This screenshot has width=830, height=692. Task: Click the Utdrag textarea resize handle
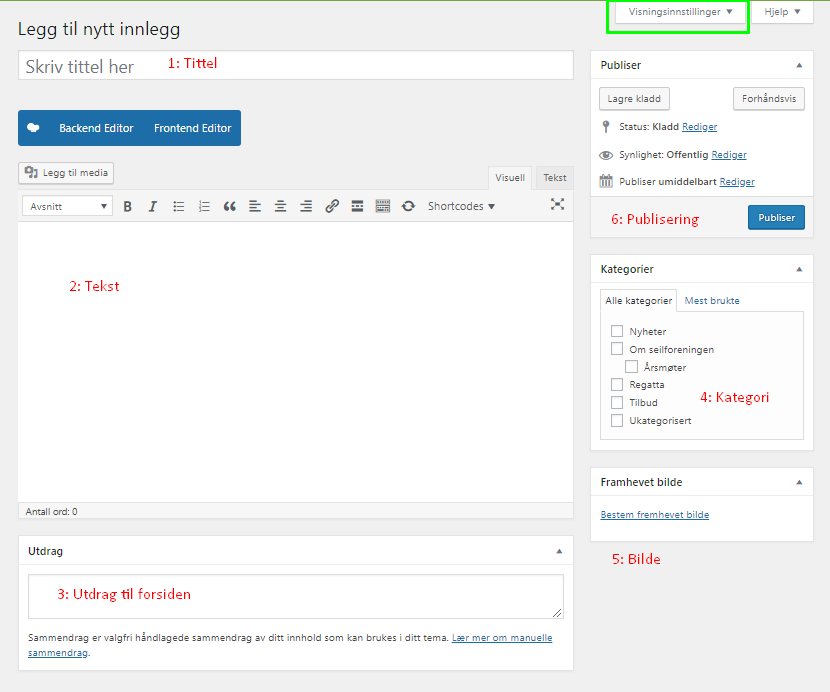pos(557,613)
